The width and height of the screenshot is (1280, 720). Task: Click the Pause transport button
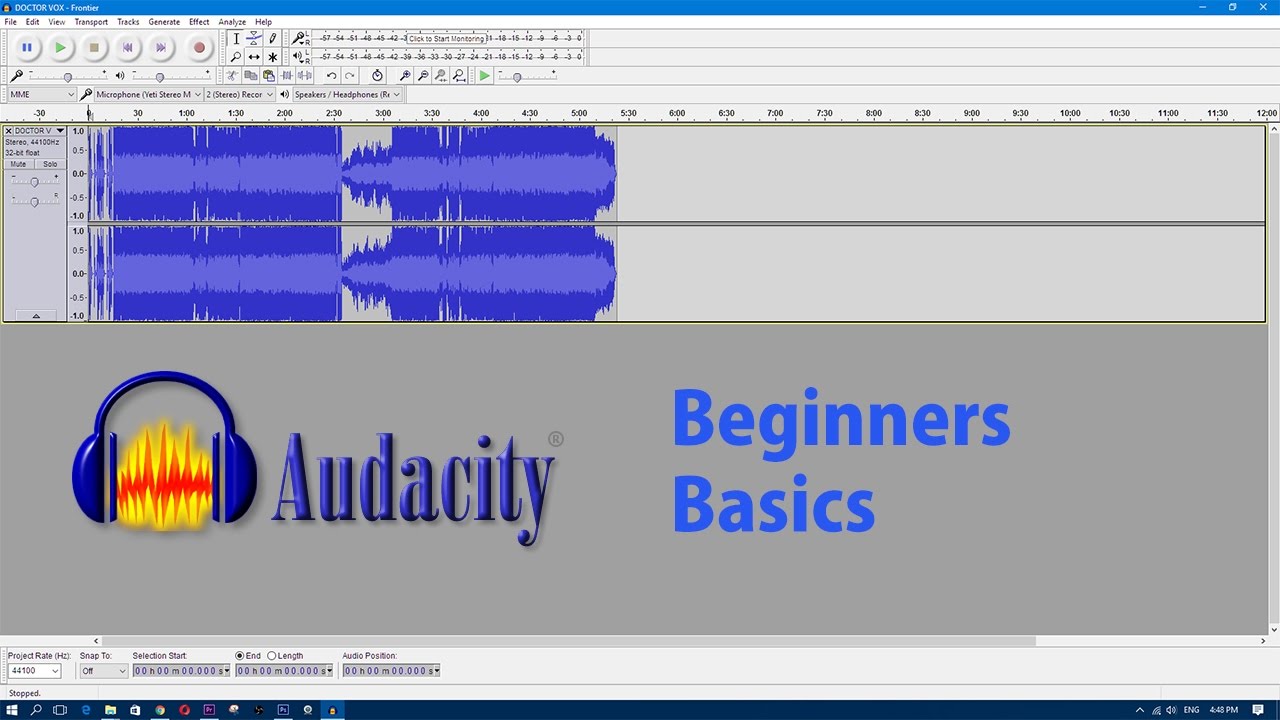(x=27, y=47)
